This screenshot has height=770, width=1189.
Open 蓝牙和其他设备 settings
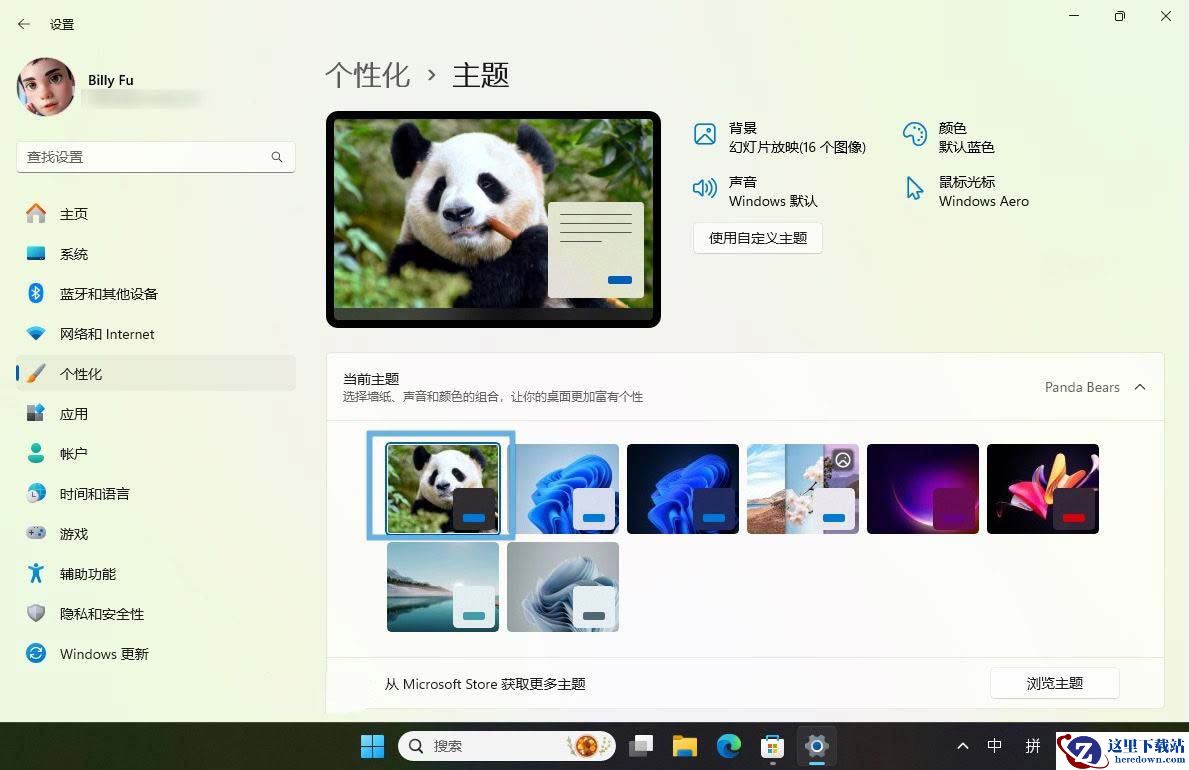pyautogui.click(x=155, y=294)
